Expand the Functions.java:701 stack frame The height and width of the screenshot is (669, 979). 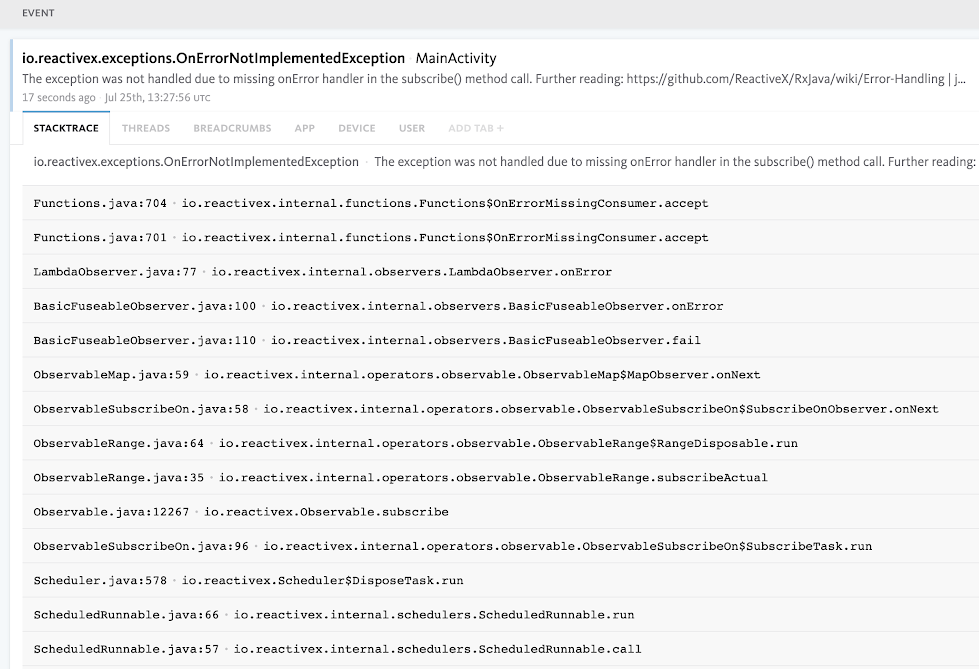(501, 237)
